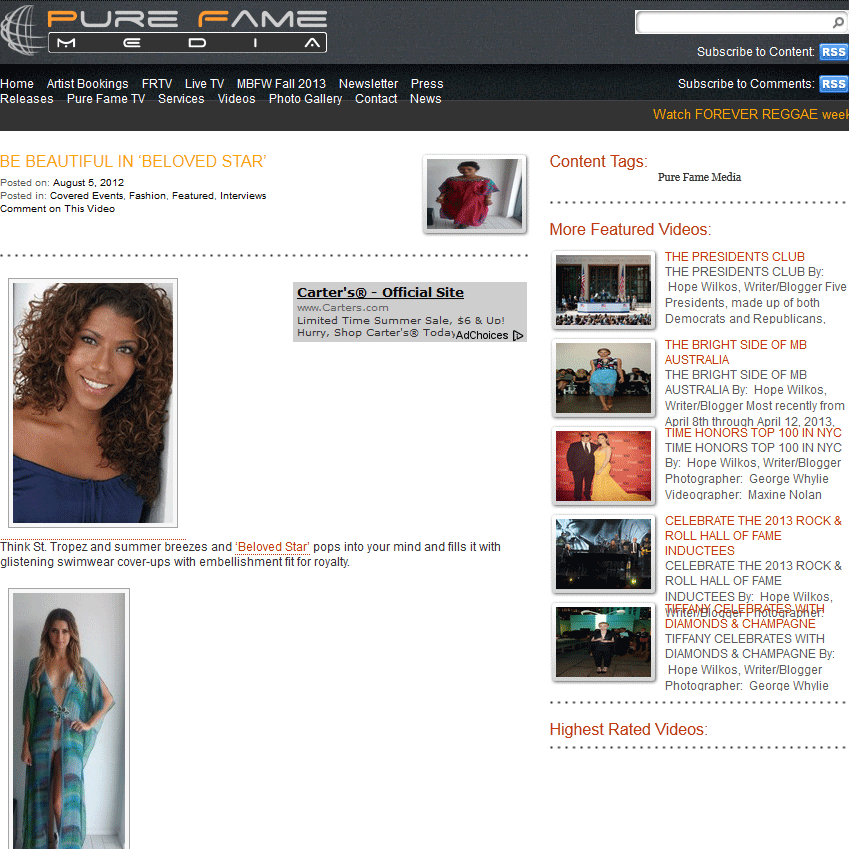Open Comment on This Video link
This screenshot has height=849, width=849.
pyautogui.click(x=57, y=209)
